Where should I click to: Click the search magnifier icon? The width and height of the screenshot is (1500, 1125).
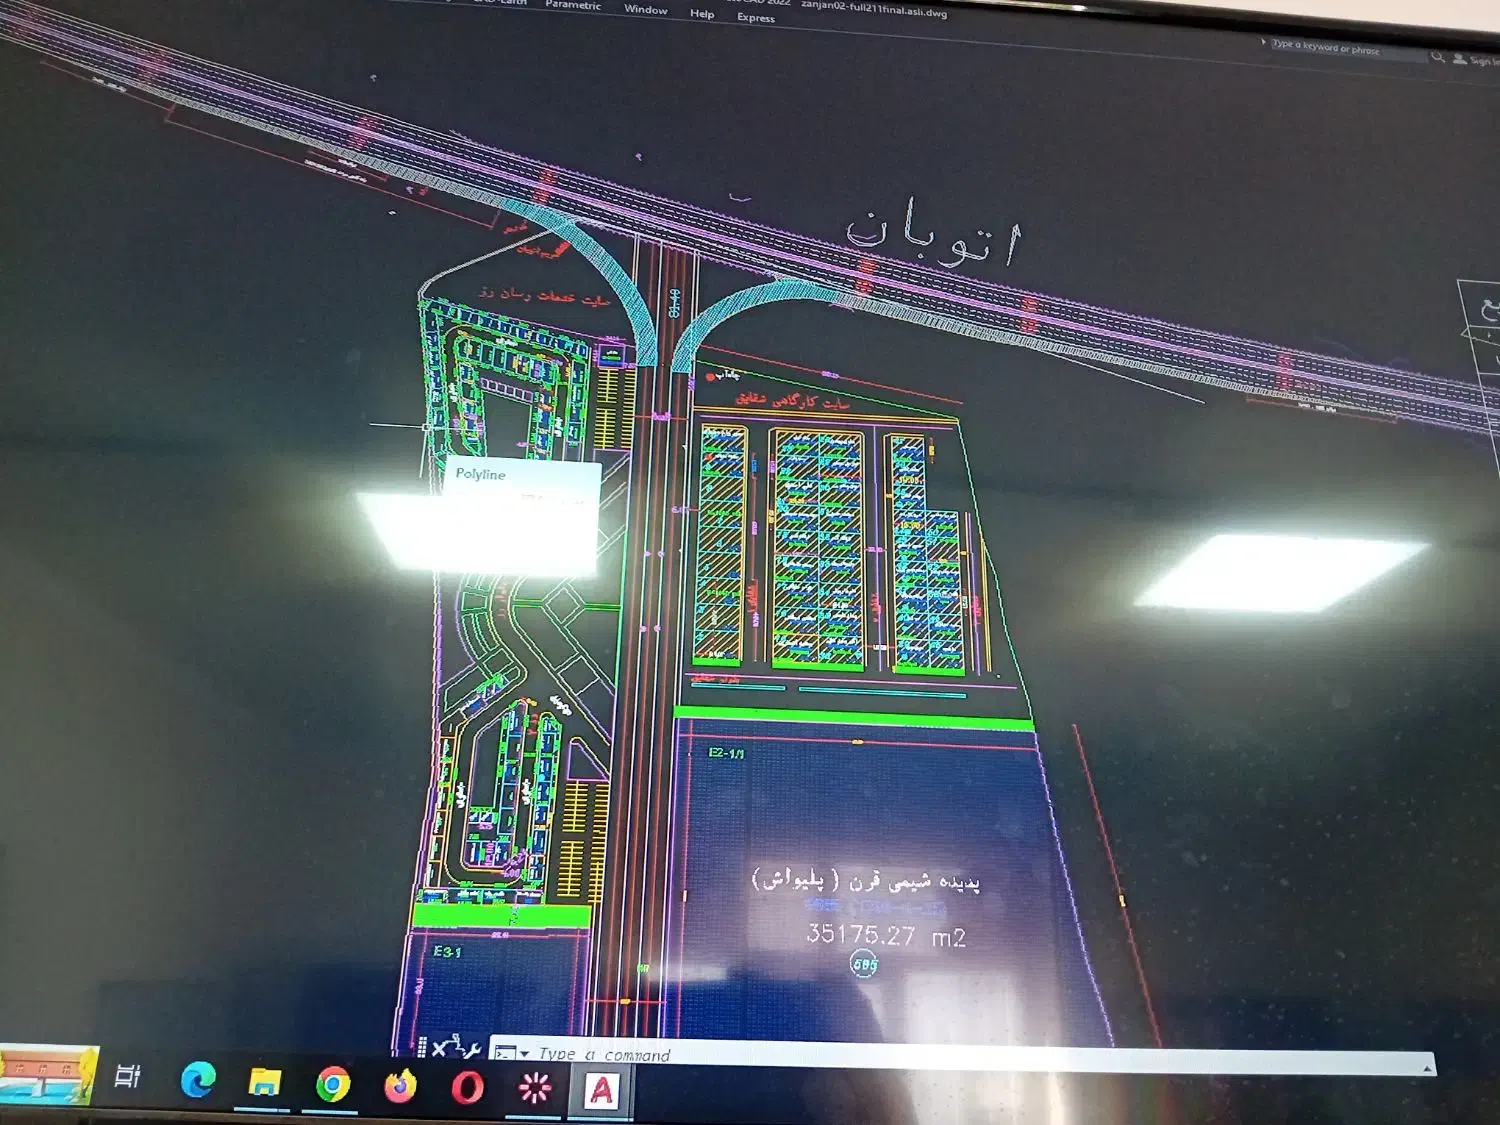[1438, 57]
